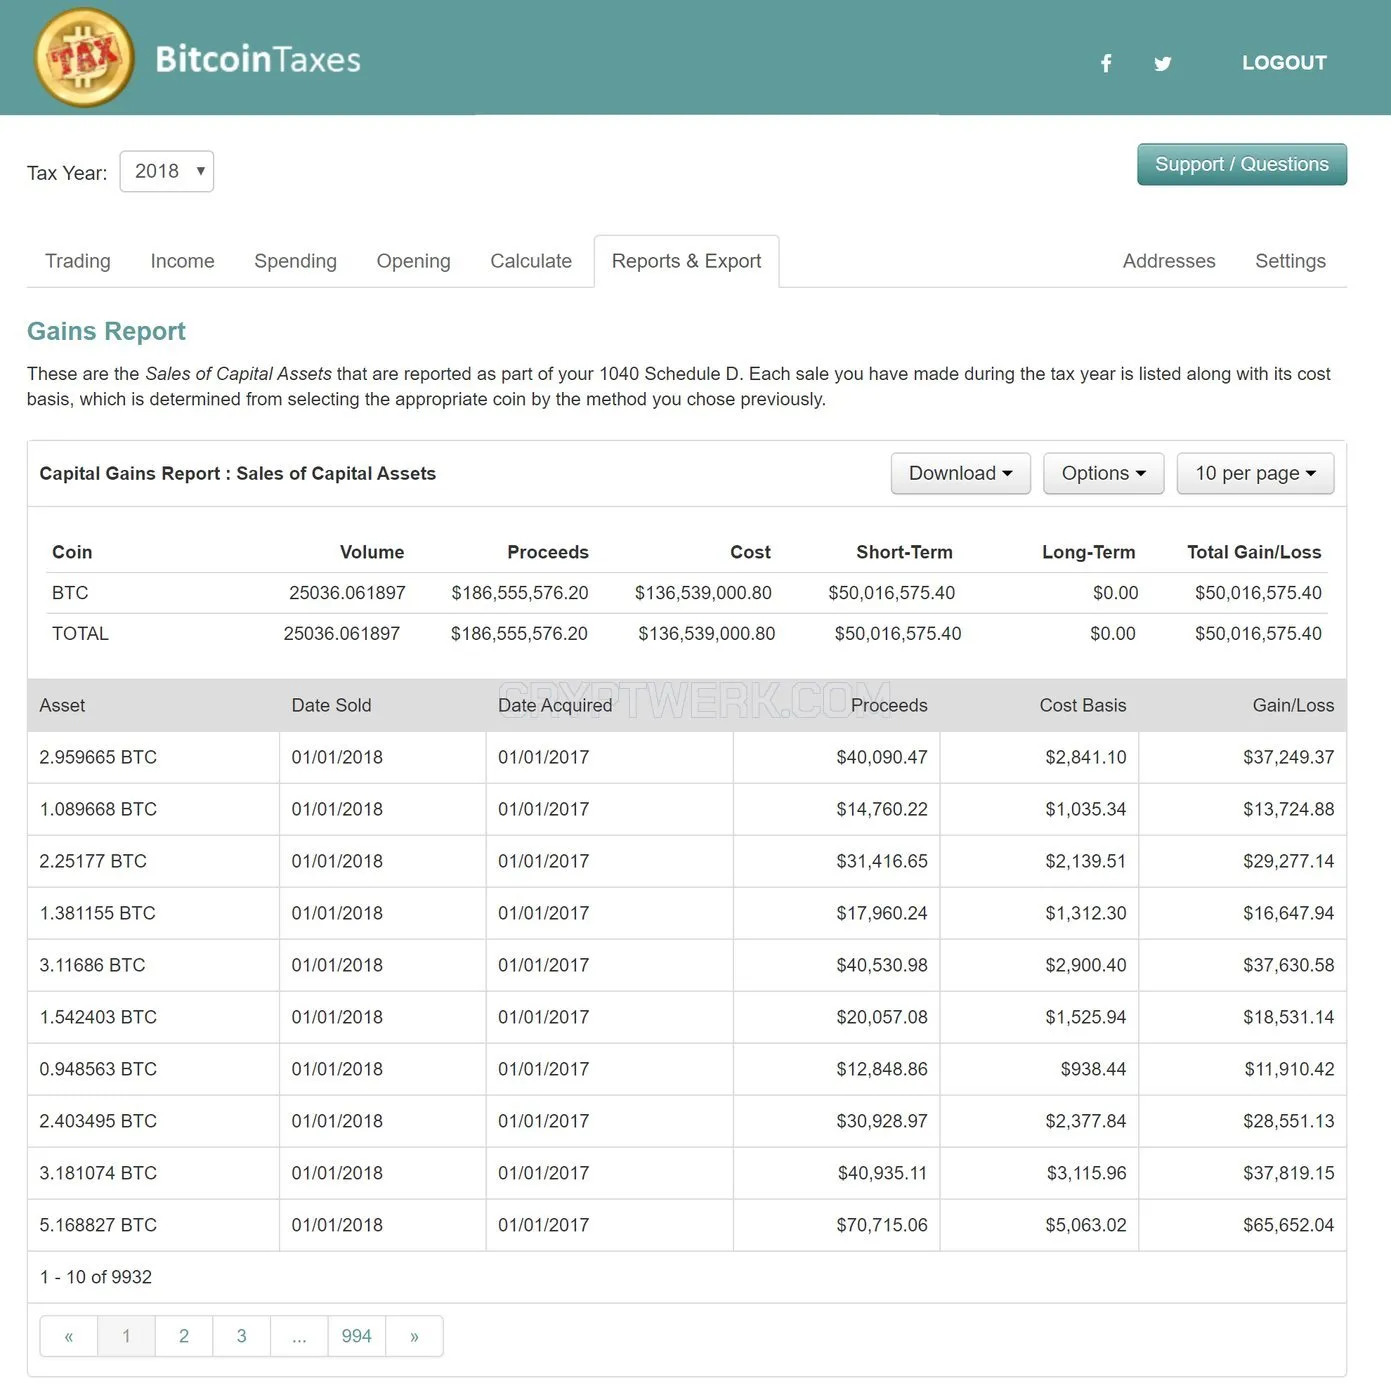This screenshot has height=1400, width=1391.
Task: Click the Short-Term summary column header
Action: click(904, 552)
